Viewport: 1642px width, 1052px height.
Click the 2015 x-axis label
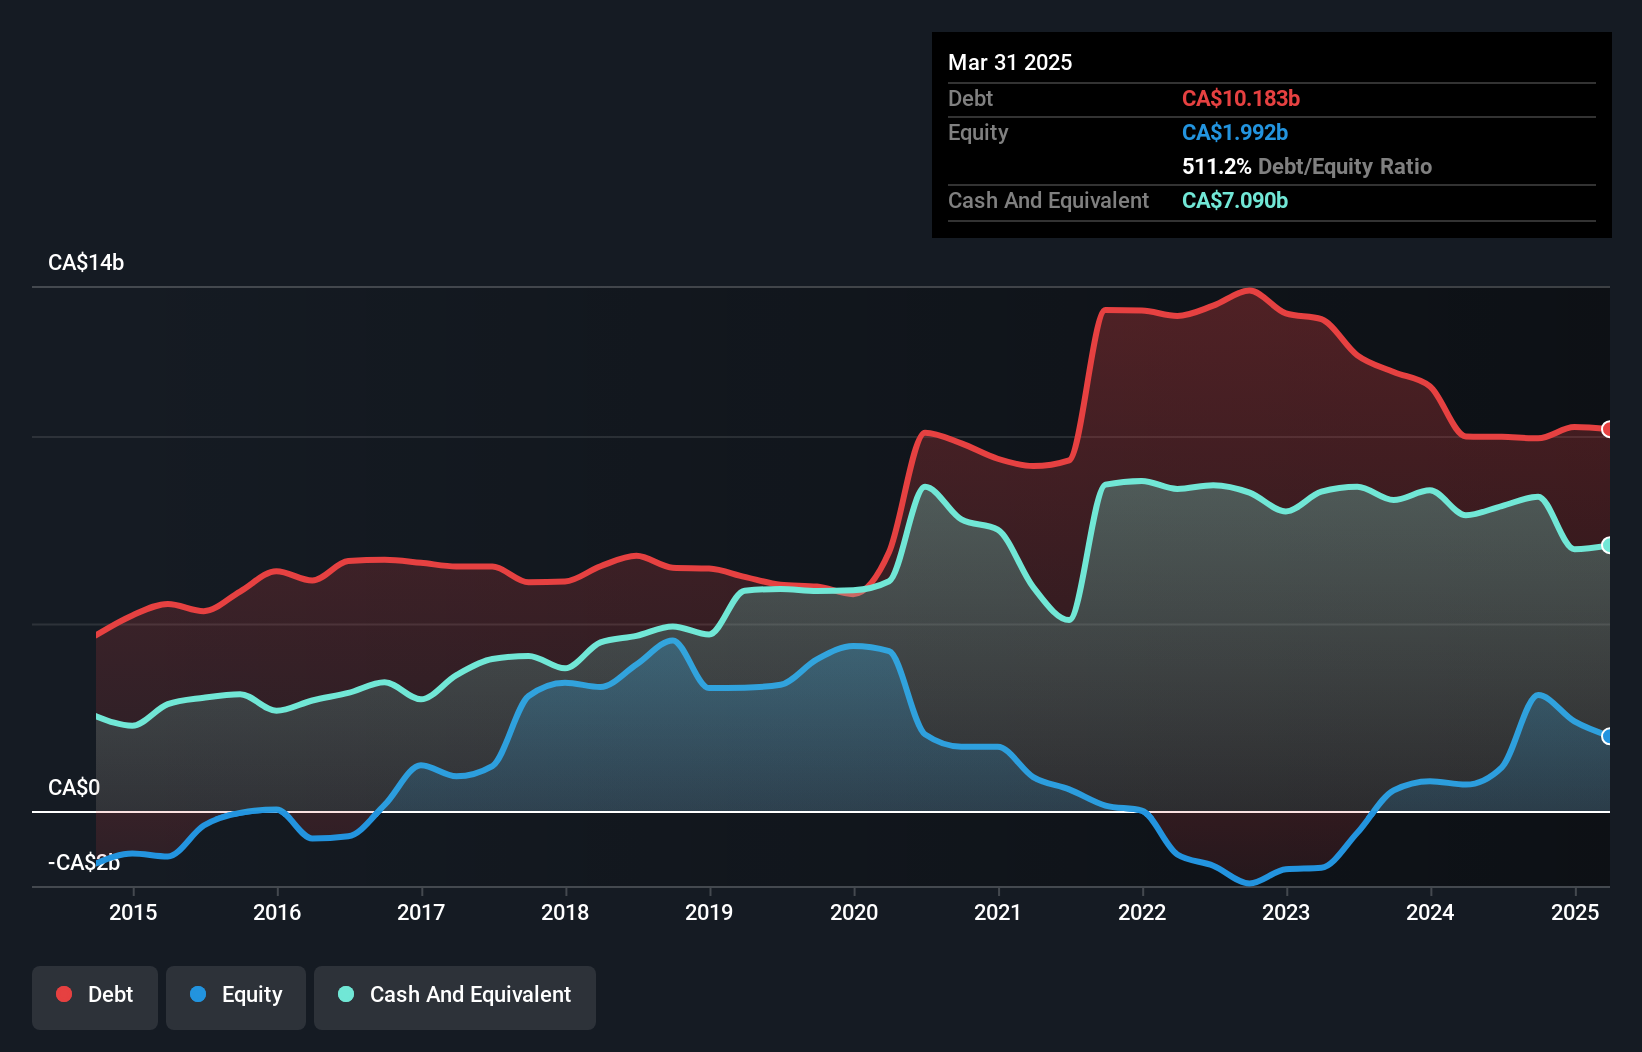tap(133, 912)
